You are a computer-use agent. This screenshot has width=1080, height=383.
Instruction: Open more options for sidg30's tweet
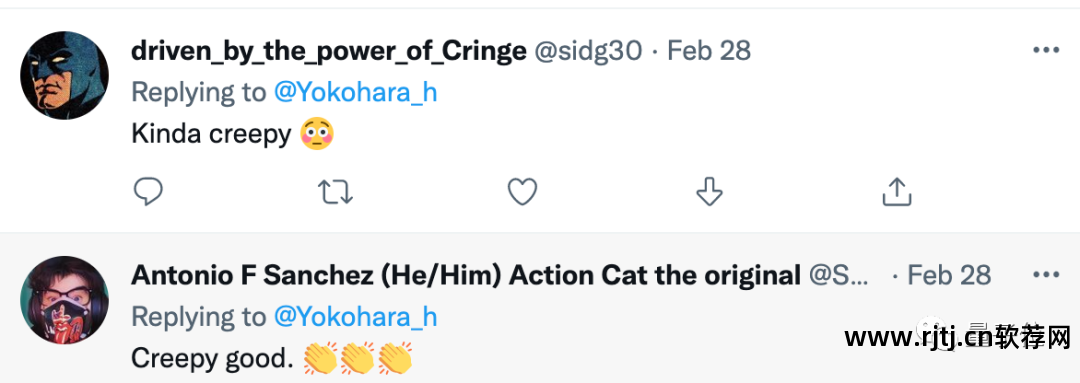(1046, 50)
